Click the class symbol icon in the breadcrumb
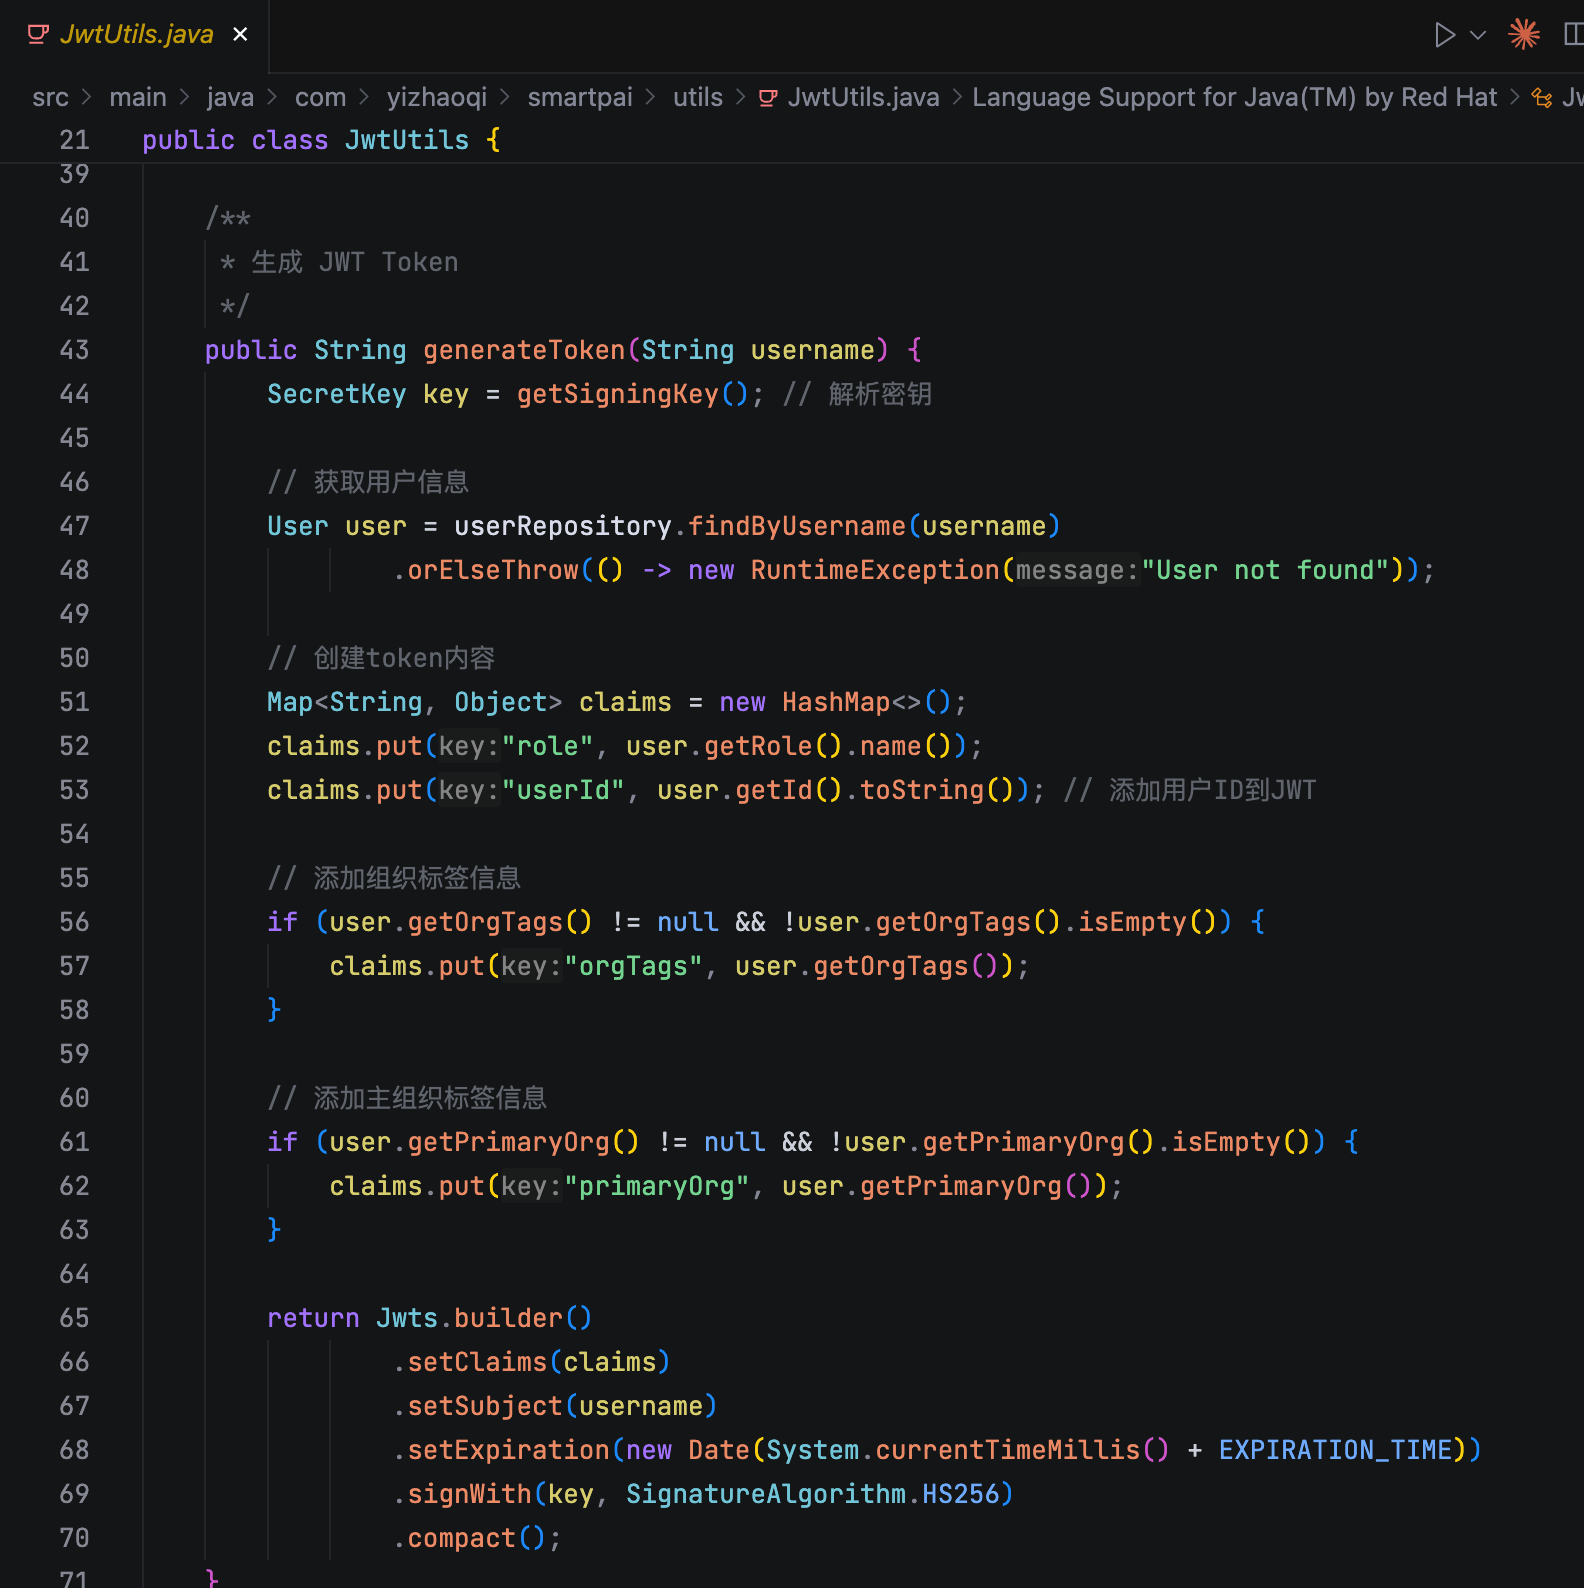 1542,98
